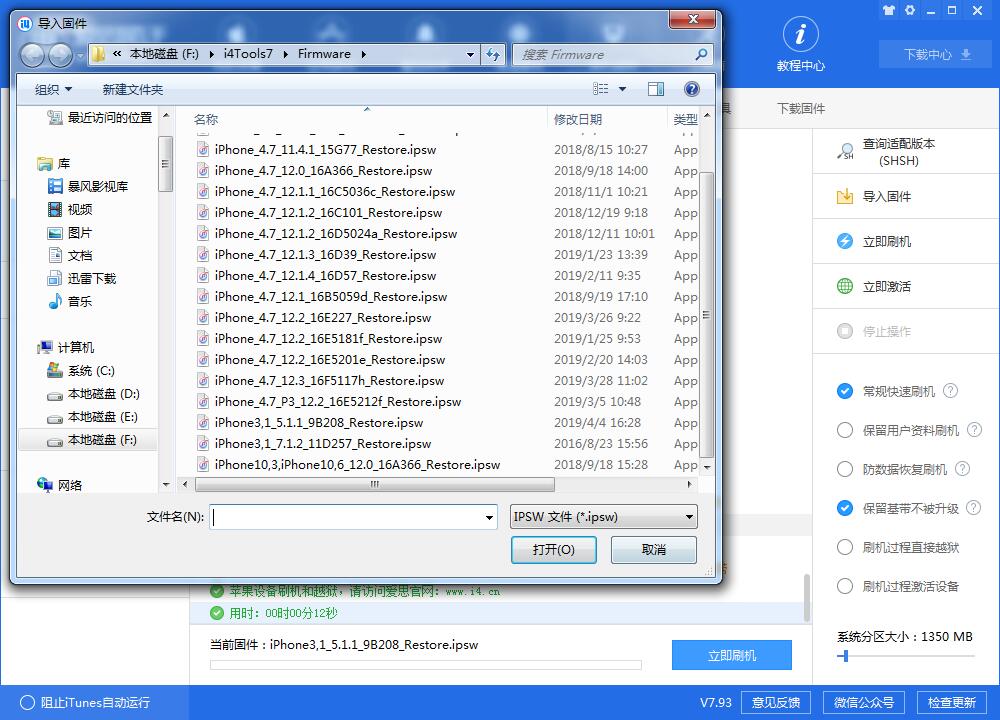Switch to 下载固件 tab
This screenshot has width=1000, height=720.
pyautogui.click(x=800, y=108)
